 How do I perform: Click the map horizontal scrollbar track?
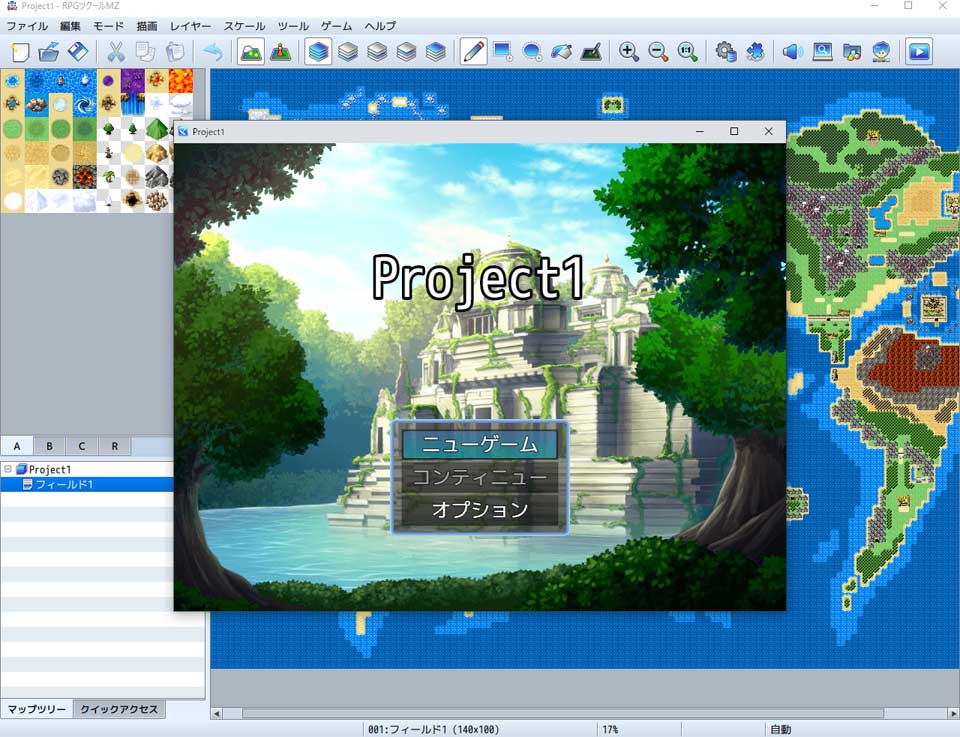click(x=563, y=714)
